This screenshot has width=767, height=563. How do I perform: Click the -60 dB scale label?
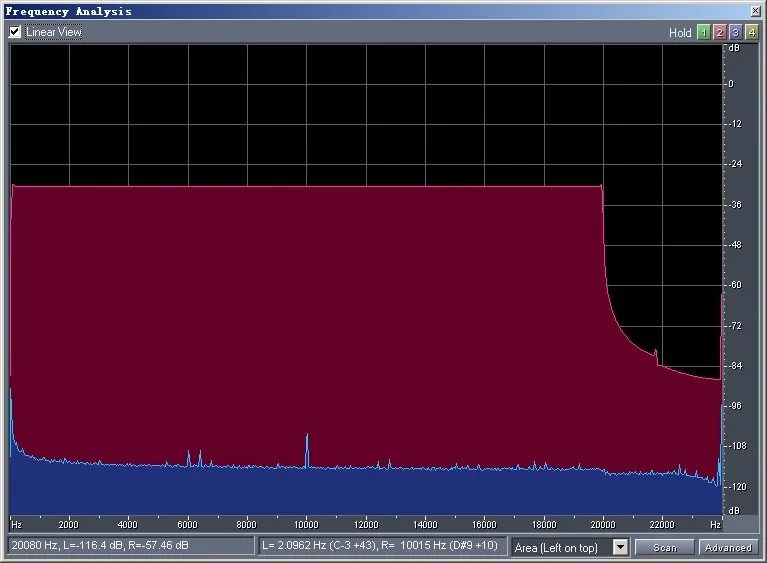click(x=735, y=285)
